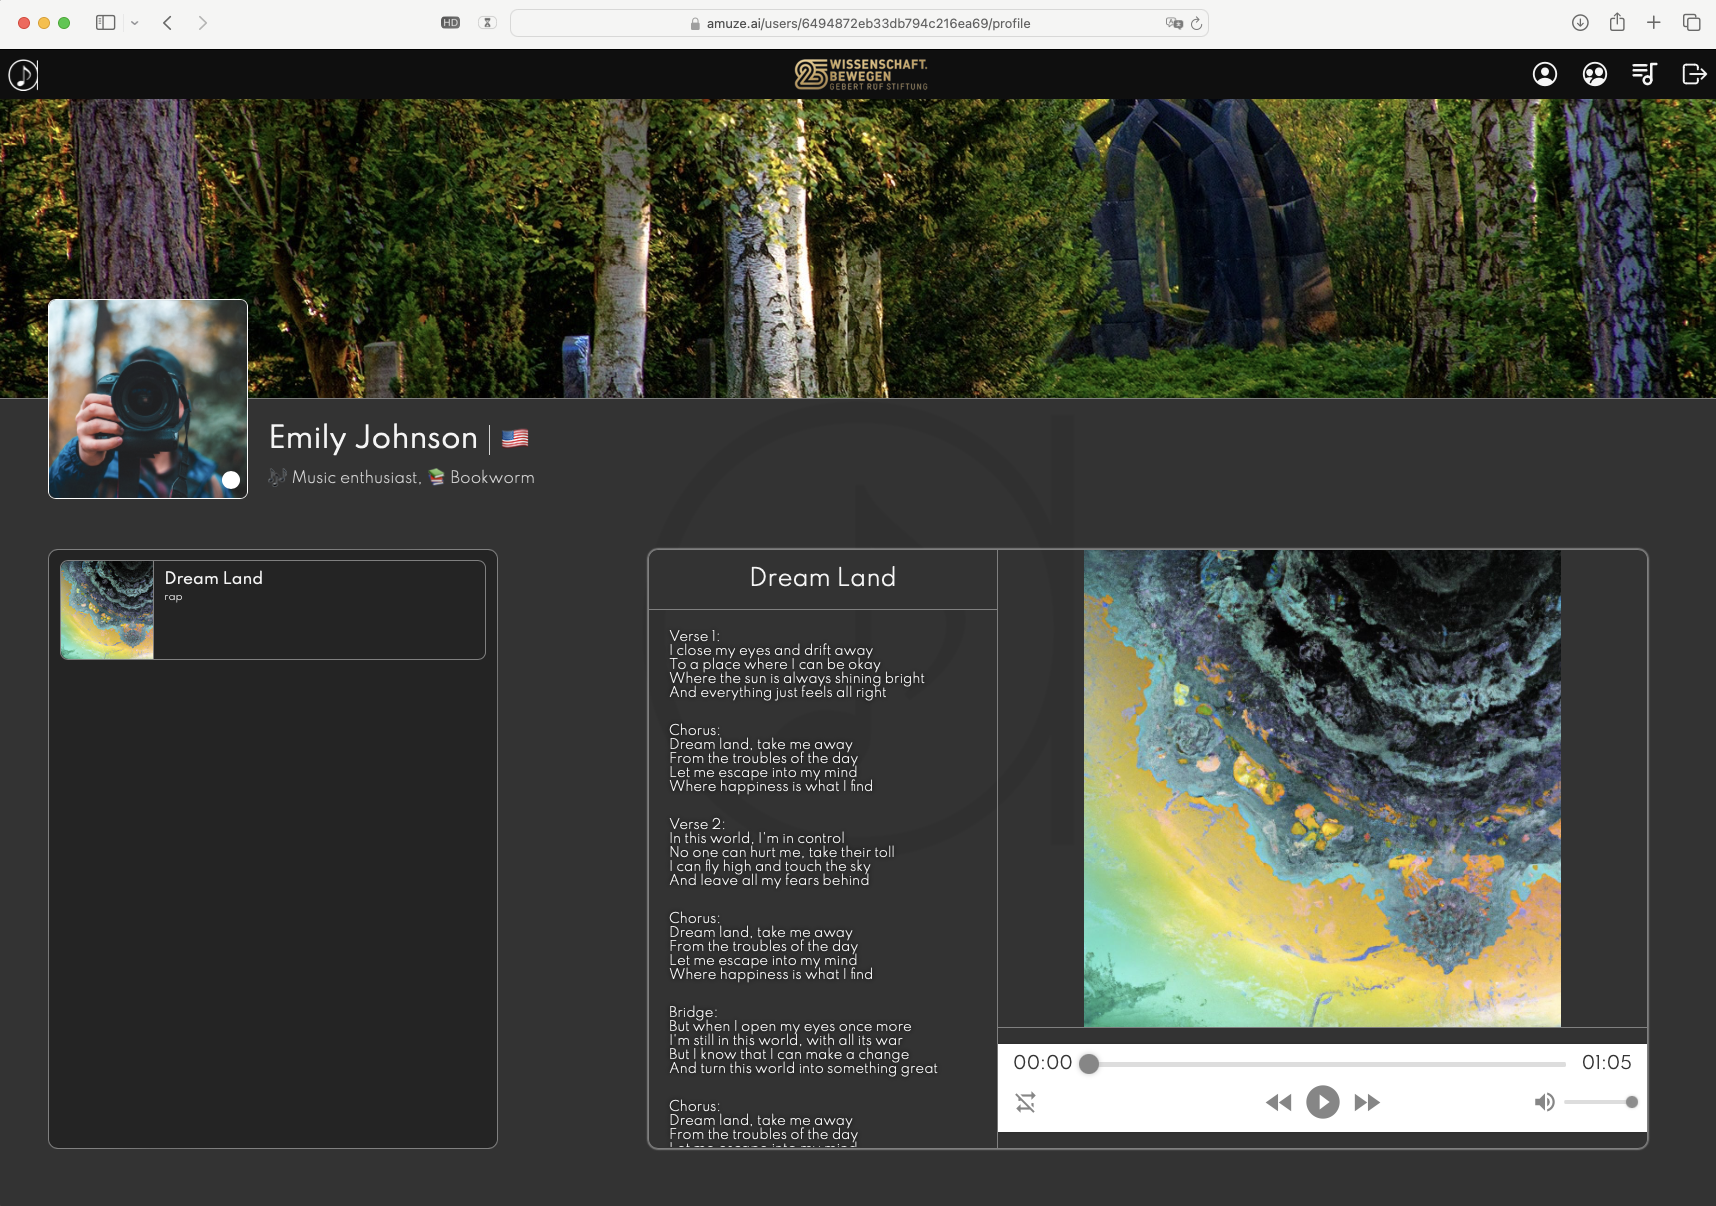The image size is (1716, 1206).
Task: Click the volume slider knob
Action: point(1632,1102)
